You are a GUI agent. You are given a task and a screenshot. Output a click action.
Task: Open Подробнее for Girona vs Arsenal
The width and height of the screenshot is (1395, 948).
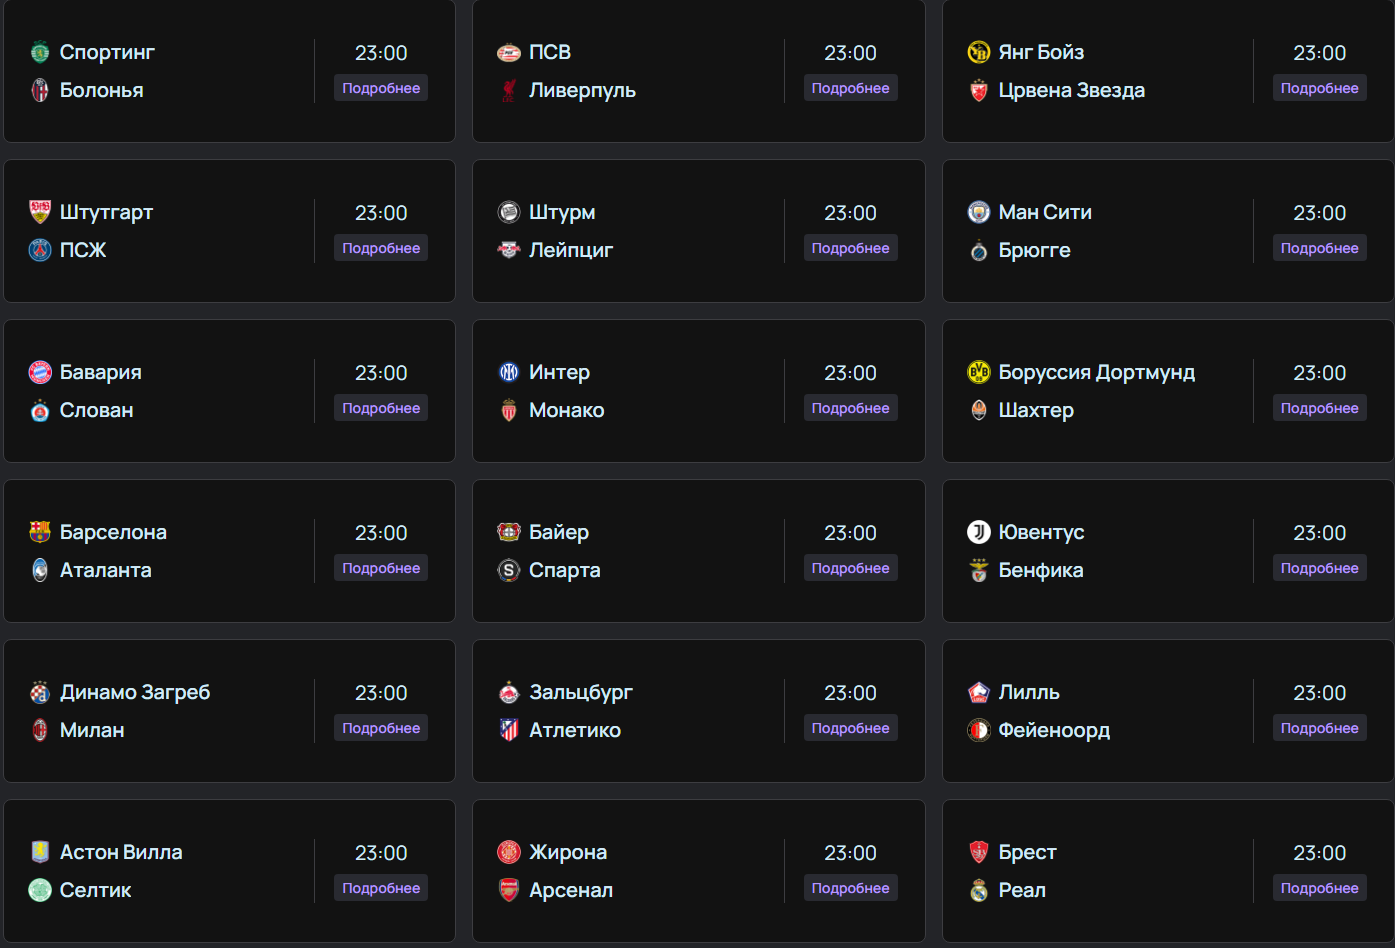coord(851,888)
